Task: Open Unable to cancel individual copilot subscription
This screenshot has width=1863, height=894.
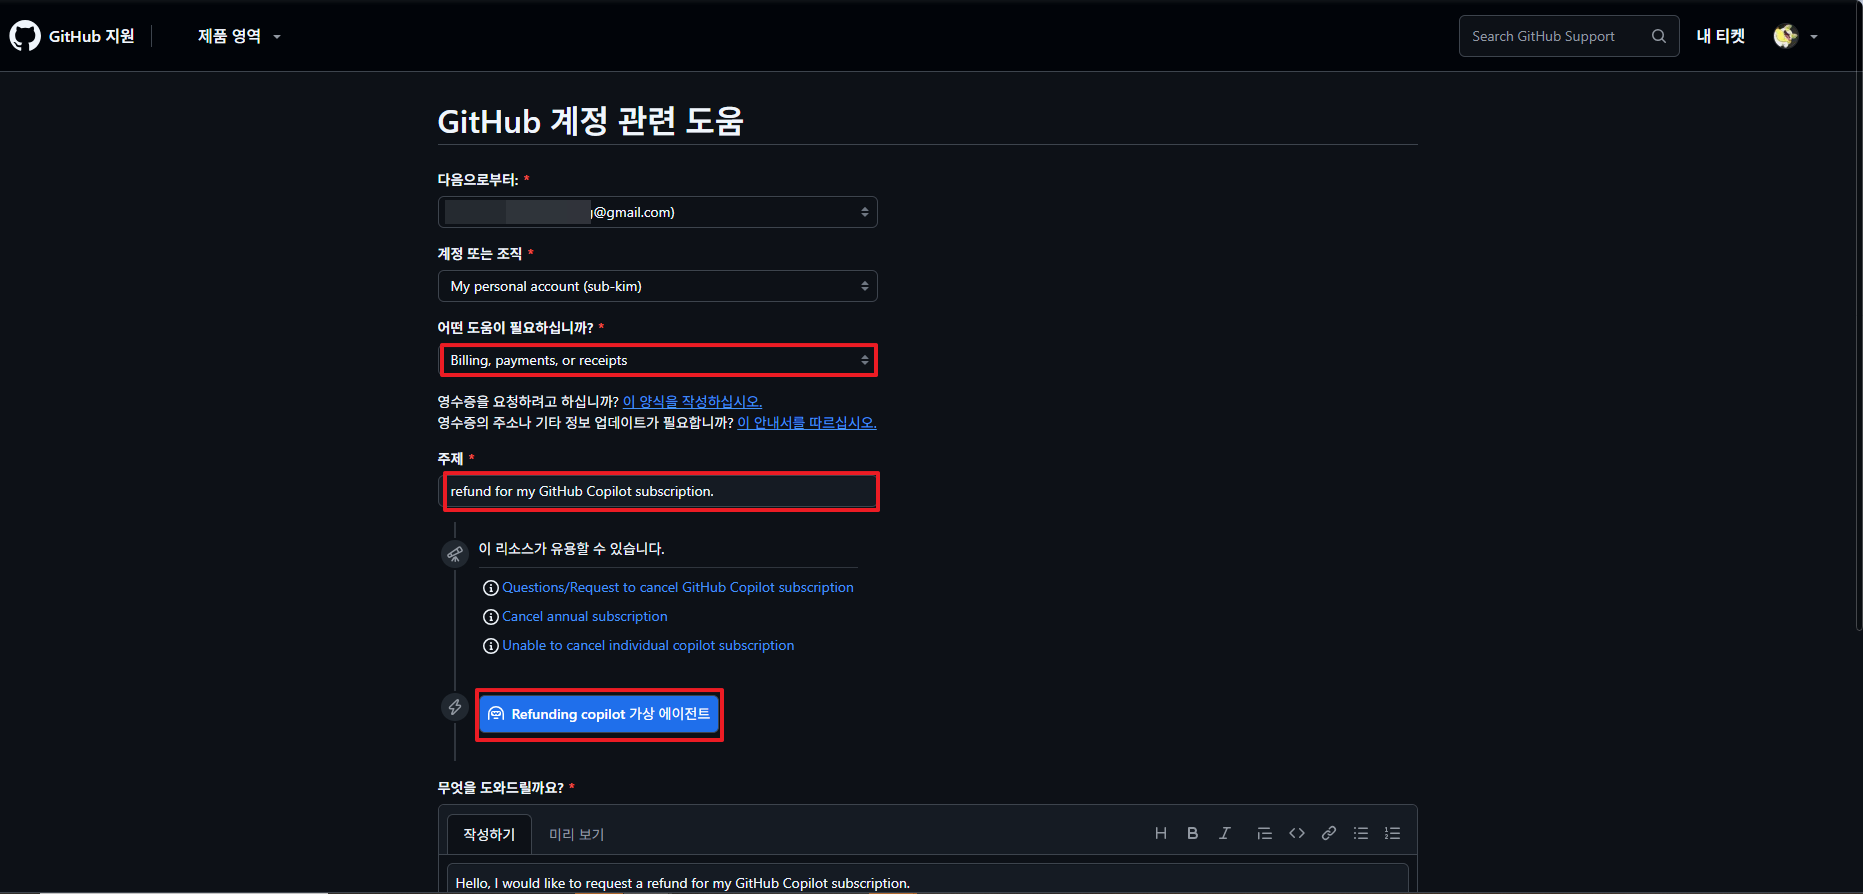Action: coord(648,645)
